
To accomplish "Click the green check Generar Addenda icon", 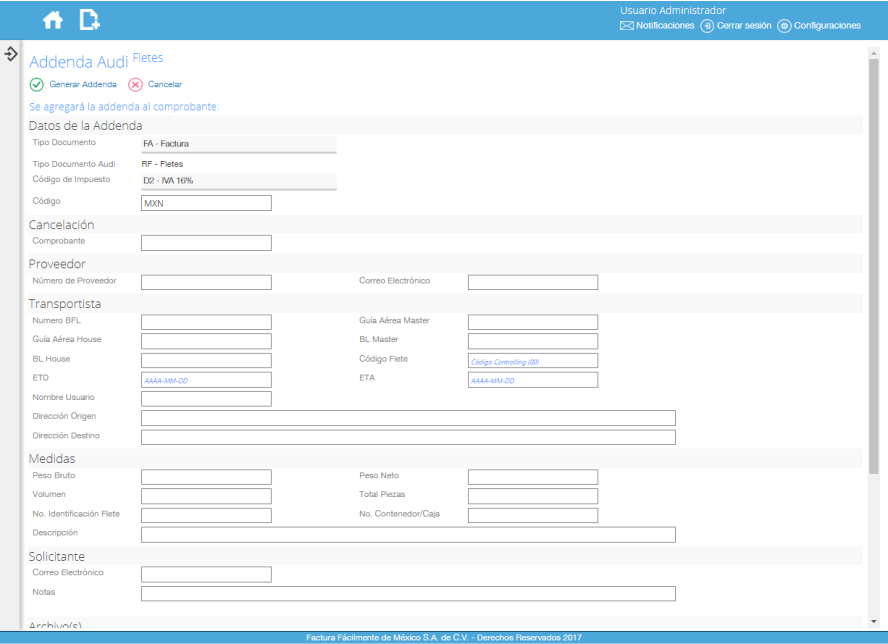I will (37, 85).
